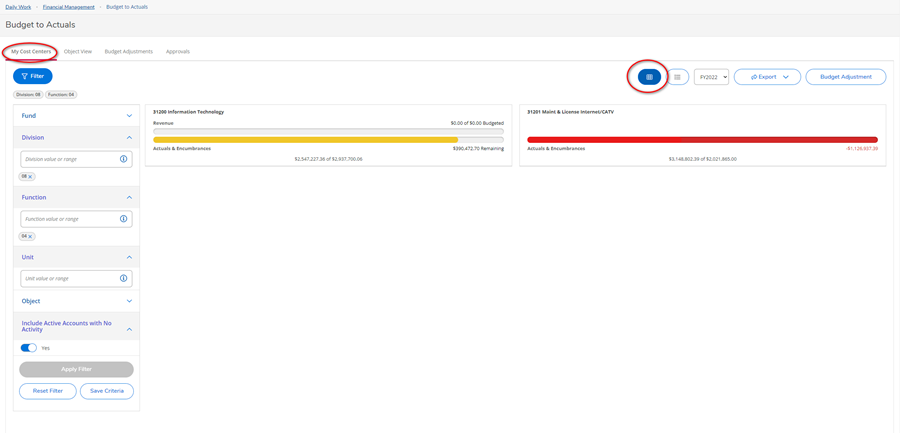Open the Export dropdown menu
The width and height of the screenshot is (900, 433).
click(767, 77)
